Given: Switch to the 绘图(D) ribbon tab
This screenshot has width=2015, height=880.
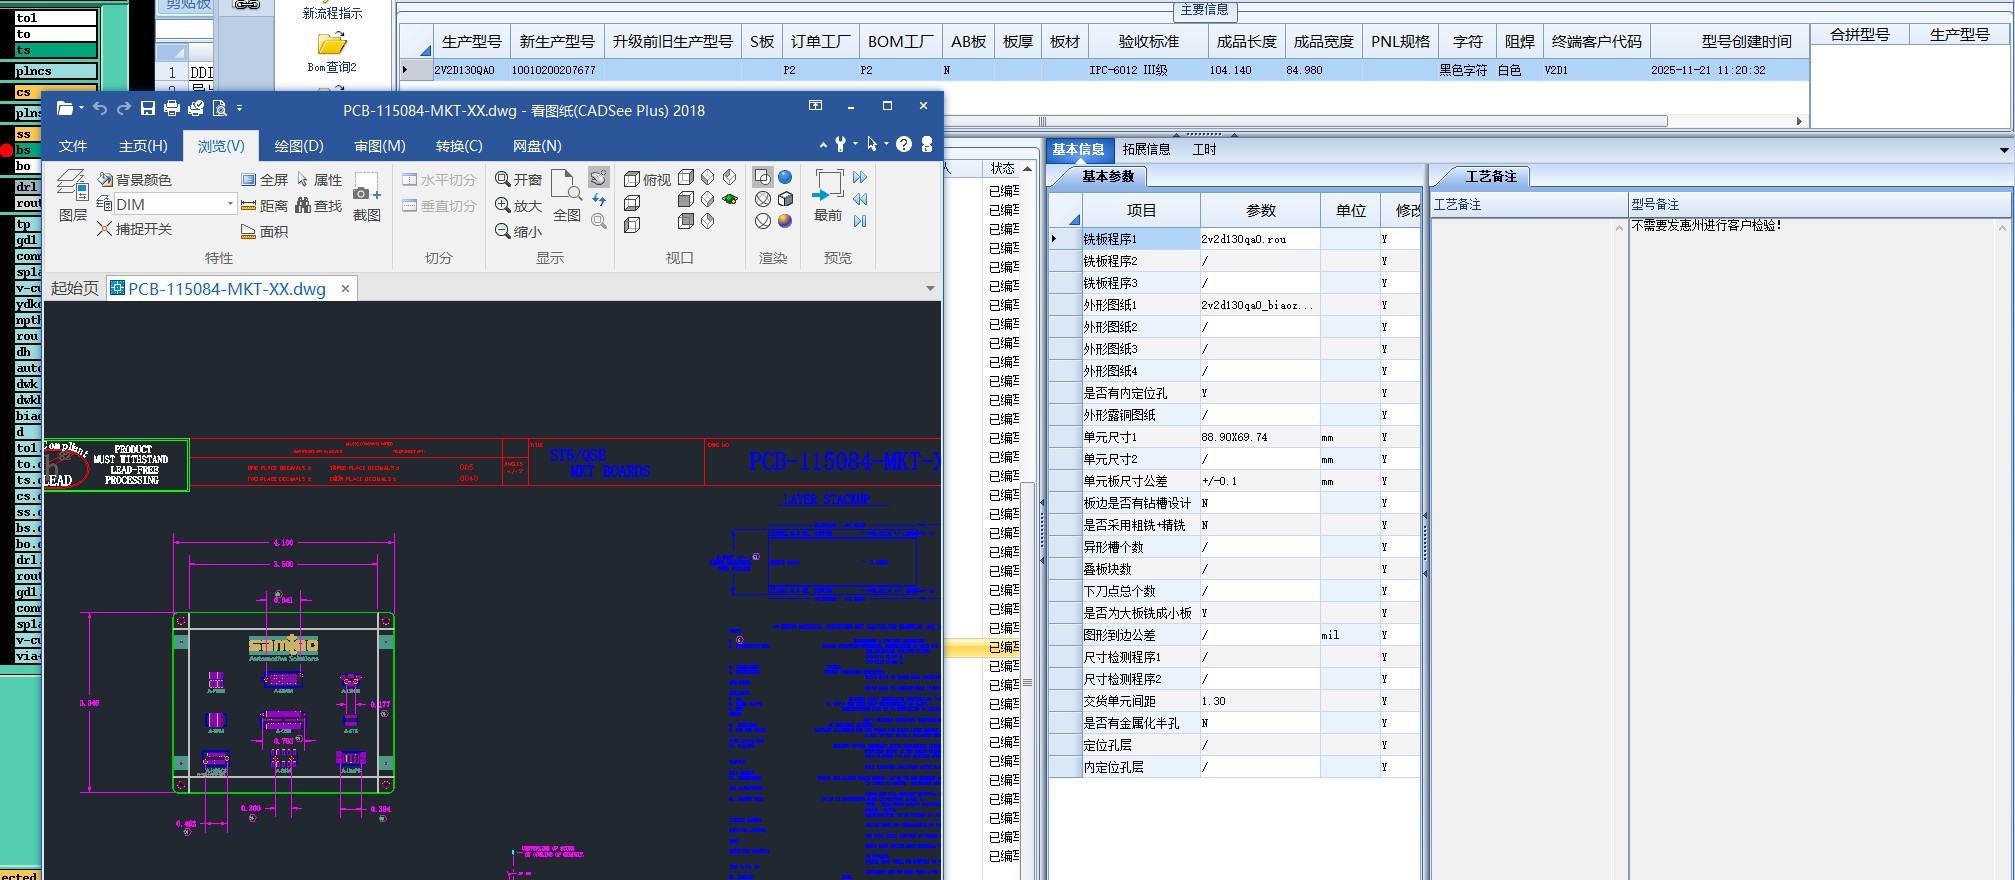Looking at the screenshot, I should (299, 146).
